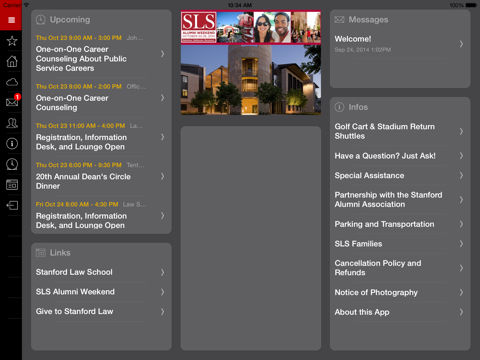Screen dimensions: 480x360
Task: Tap the star favorites icon in sidebar
Action: (x=12, y=41)
